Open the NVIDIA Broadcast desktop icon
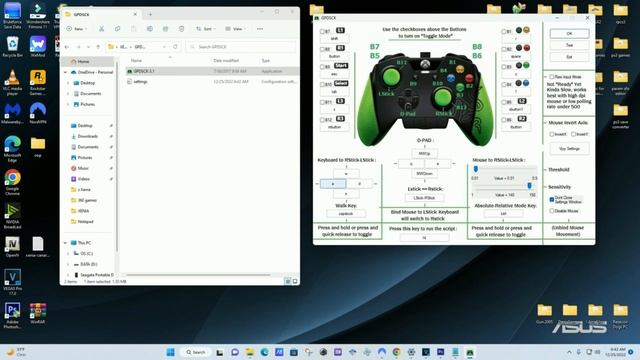The height and width of the screenshot is (360, 640). pyautogui.click(x=12, y=216)
